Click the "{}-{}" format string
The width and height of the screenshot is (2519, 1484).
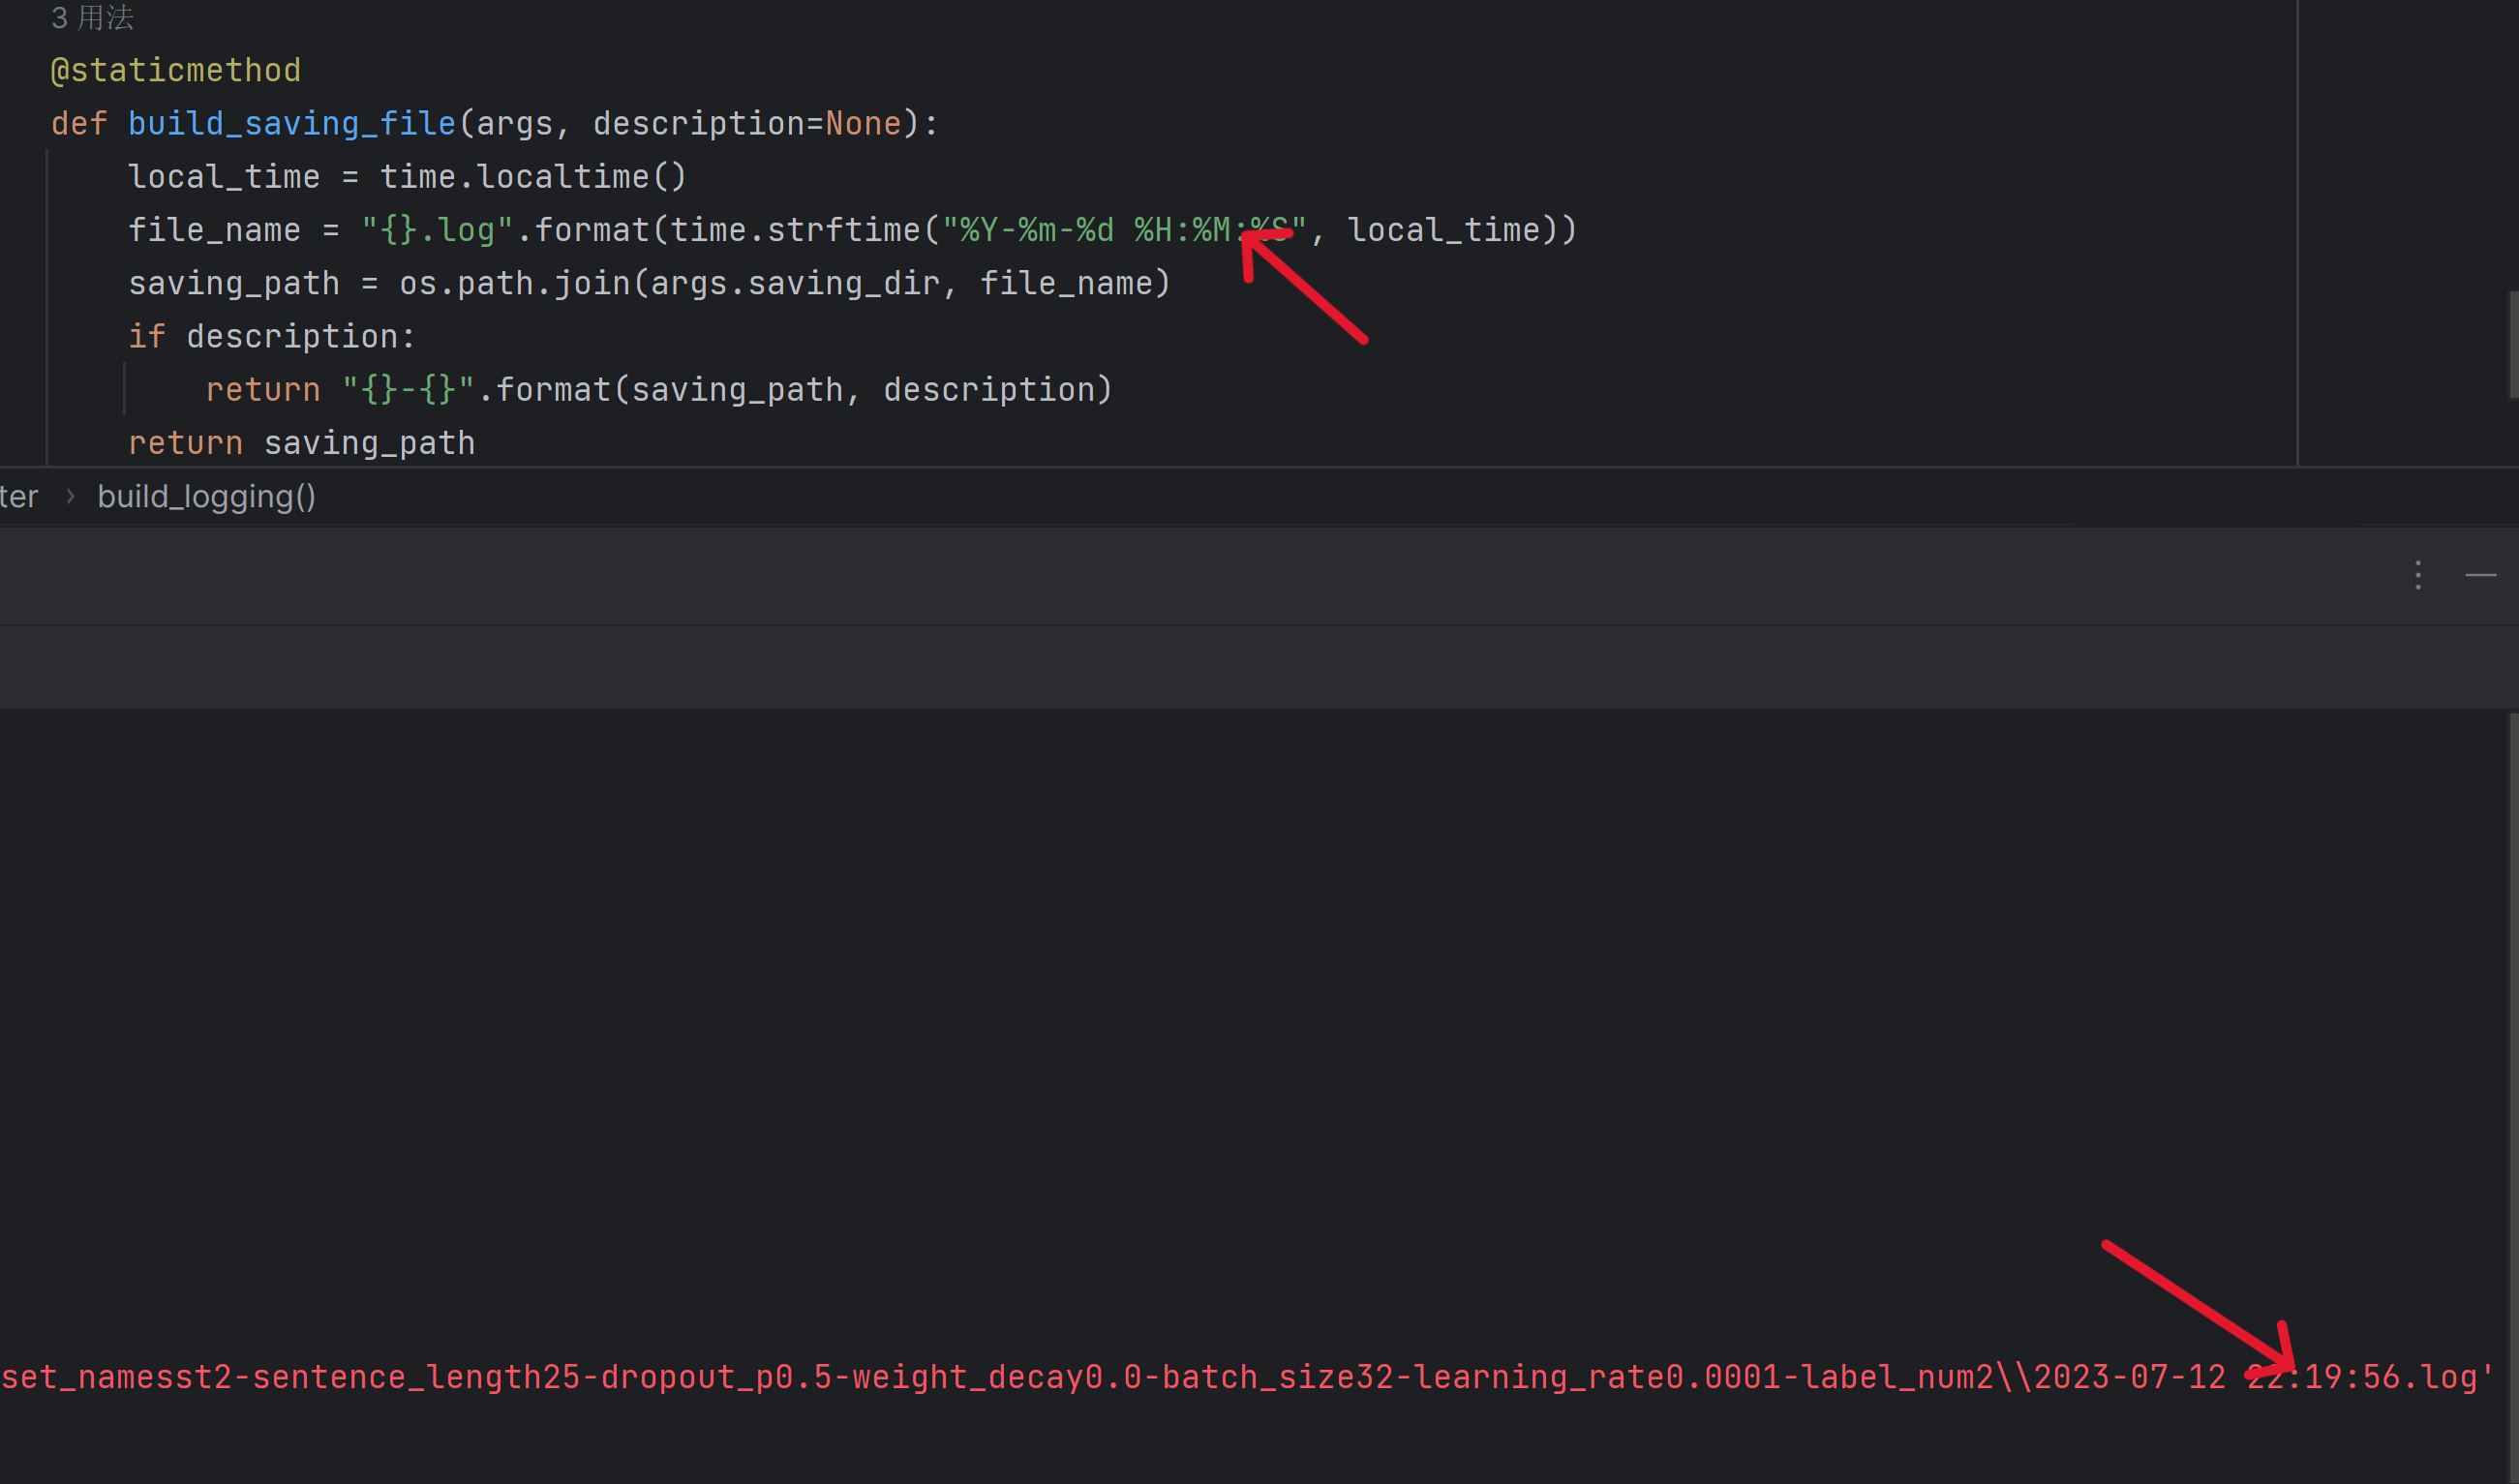click(408, 389)
